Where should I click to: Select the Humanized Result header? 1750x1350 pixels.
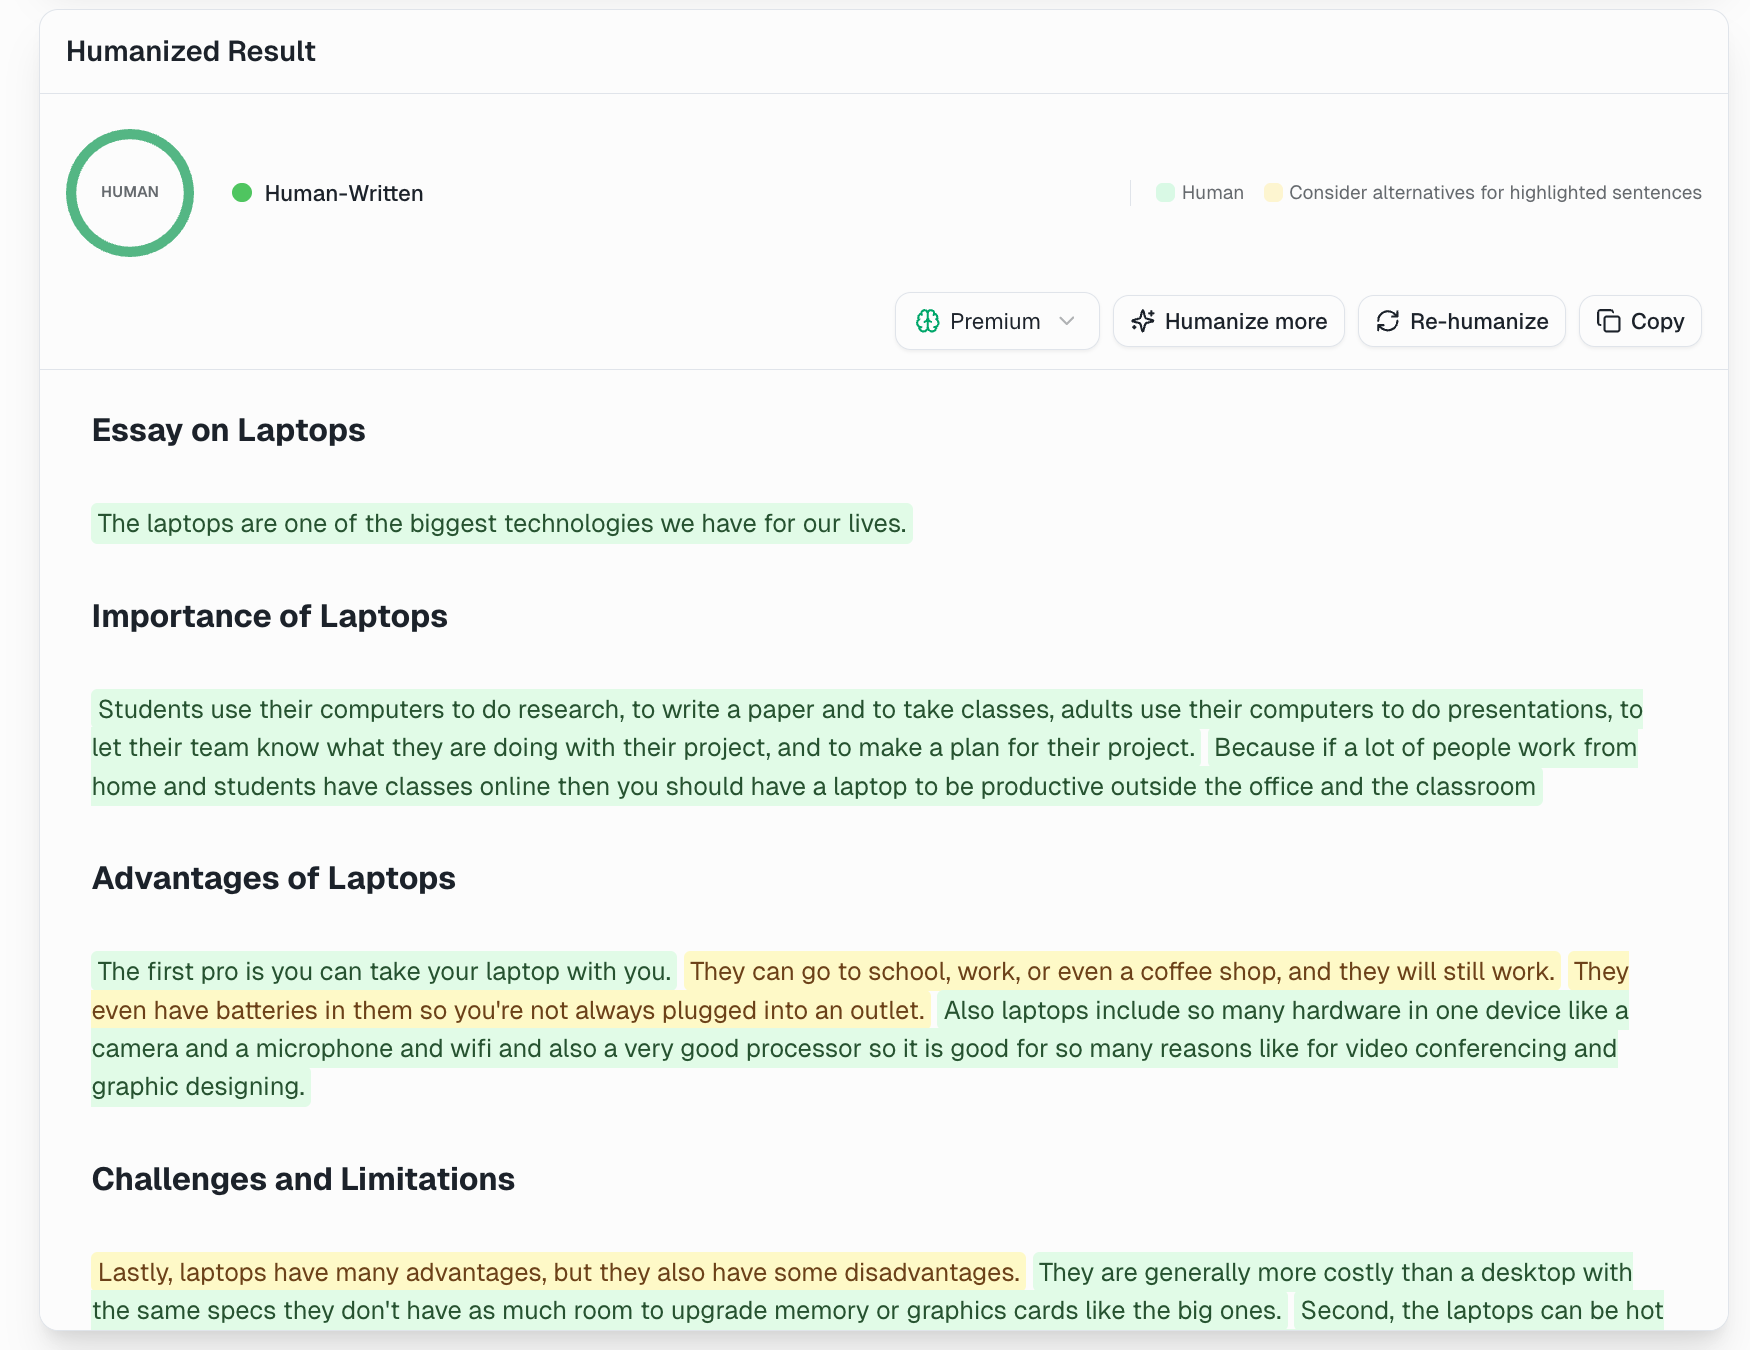tap(191, 51)
